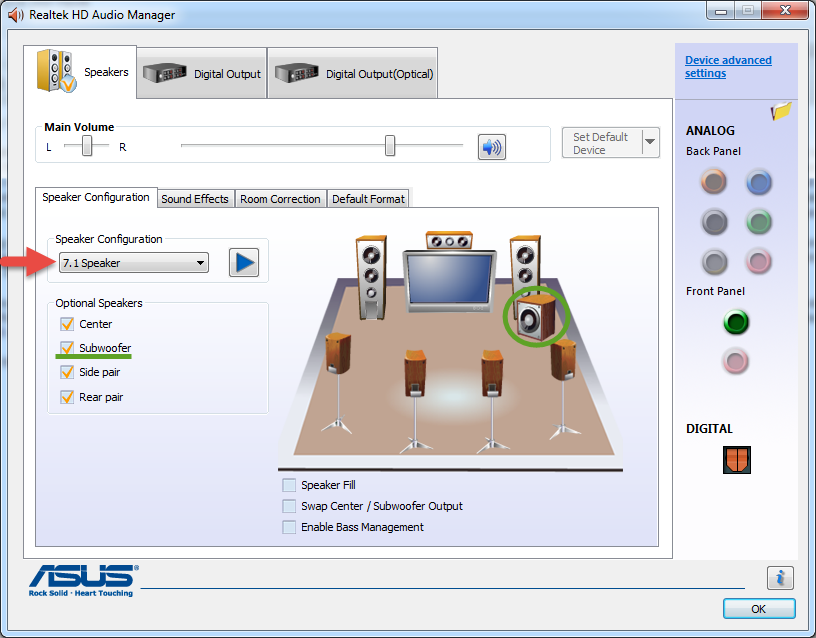The height and width of the screenshot is (638, 816).
Task: Click the orange digital output connector icon
Action: pos(736,459)
